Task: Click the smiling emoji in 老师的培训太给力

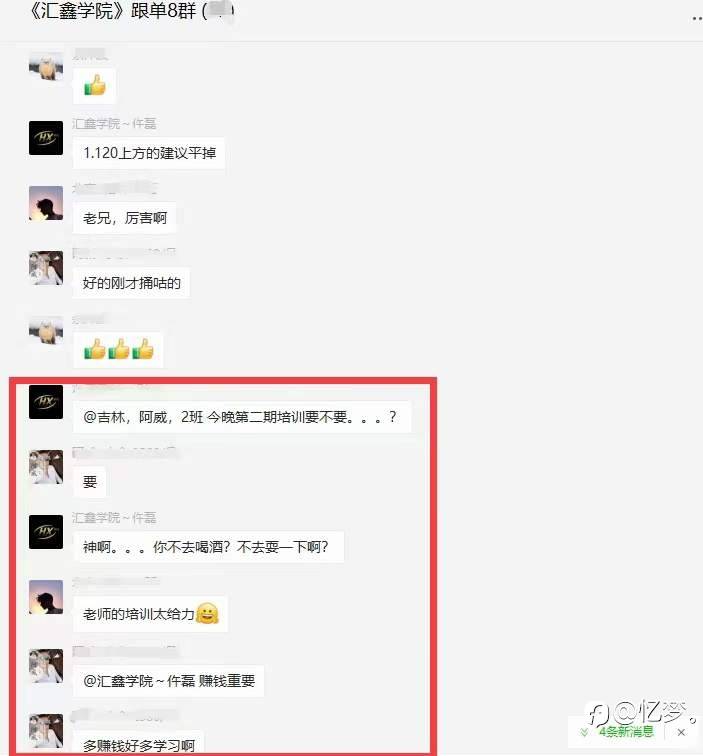Action: [207, 614]
